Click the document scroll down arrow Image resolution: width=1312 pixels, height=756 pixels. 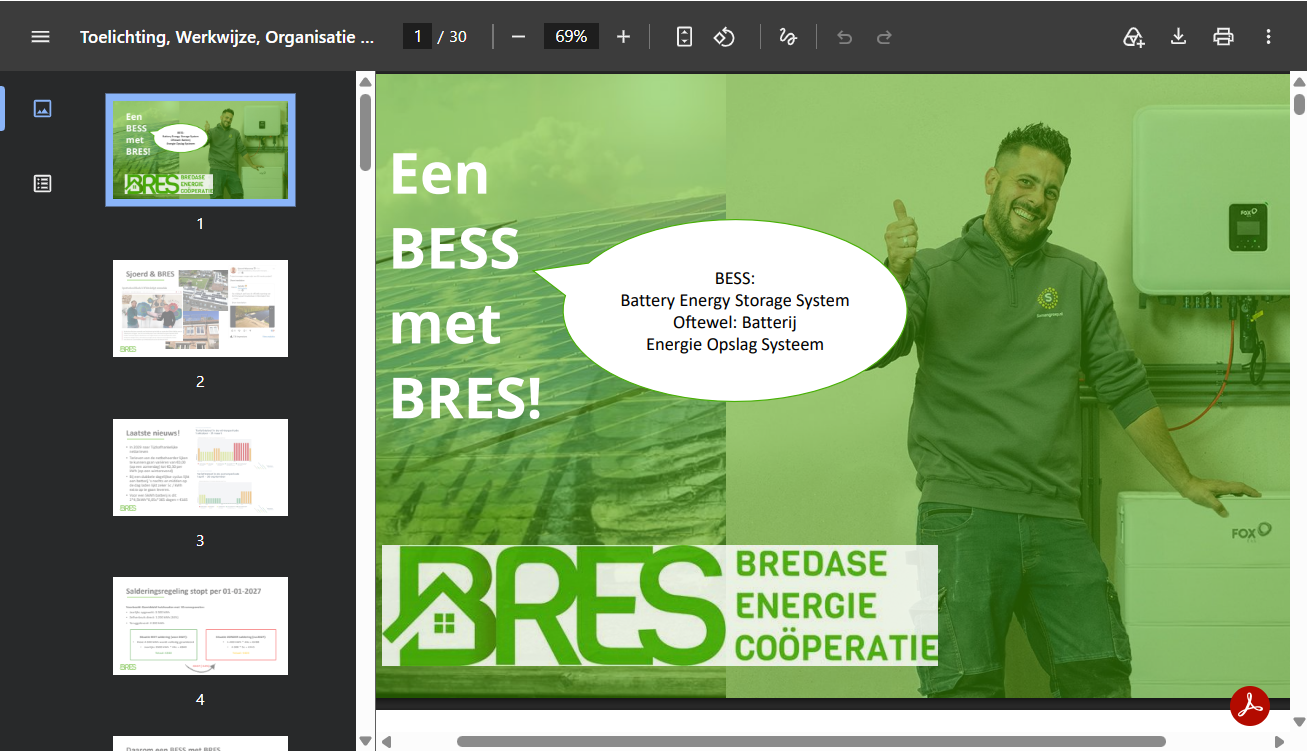[x=1299, y=721]
